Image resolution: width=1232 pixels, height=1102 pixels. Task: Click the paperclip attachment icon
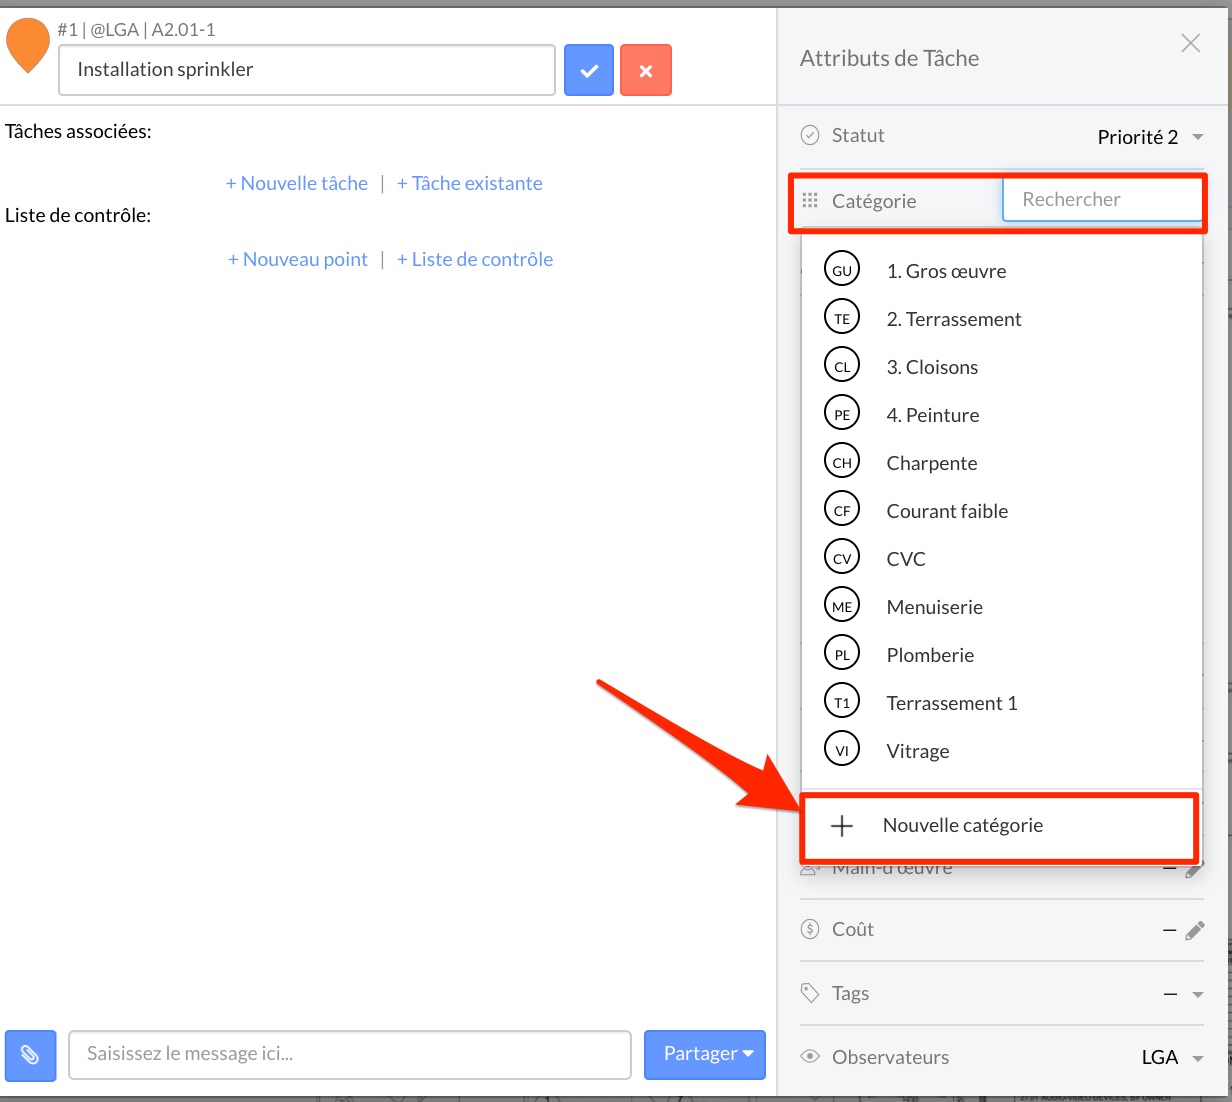pos(30,1055)
